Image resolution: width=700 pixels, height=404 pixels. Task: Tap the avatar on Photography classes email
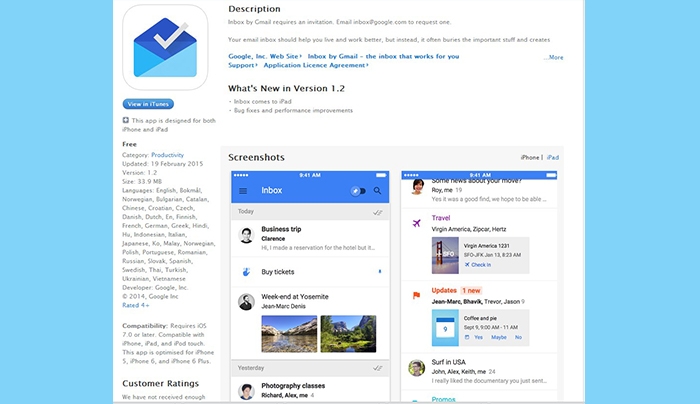[x=246, y=392]
